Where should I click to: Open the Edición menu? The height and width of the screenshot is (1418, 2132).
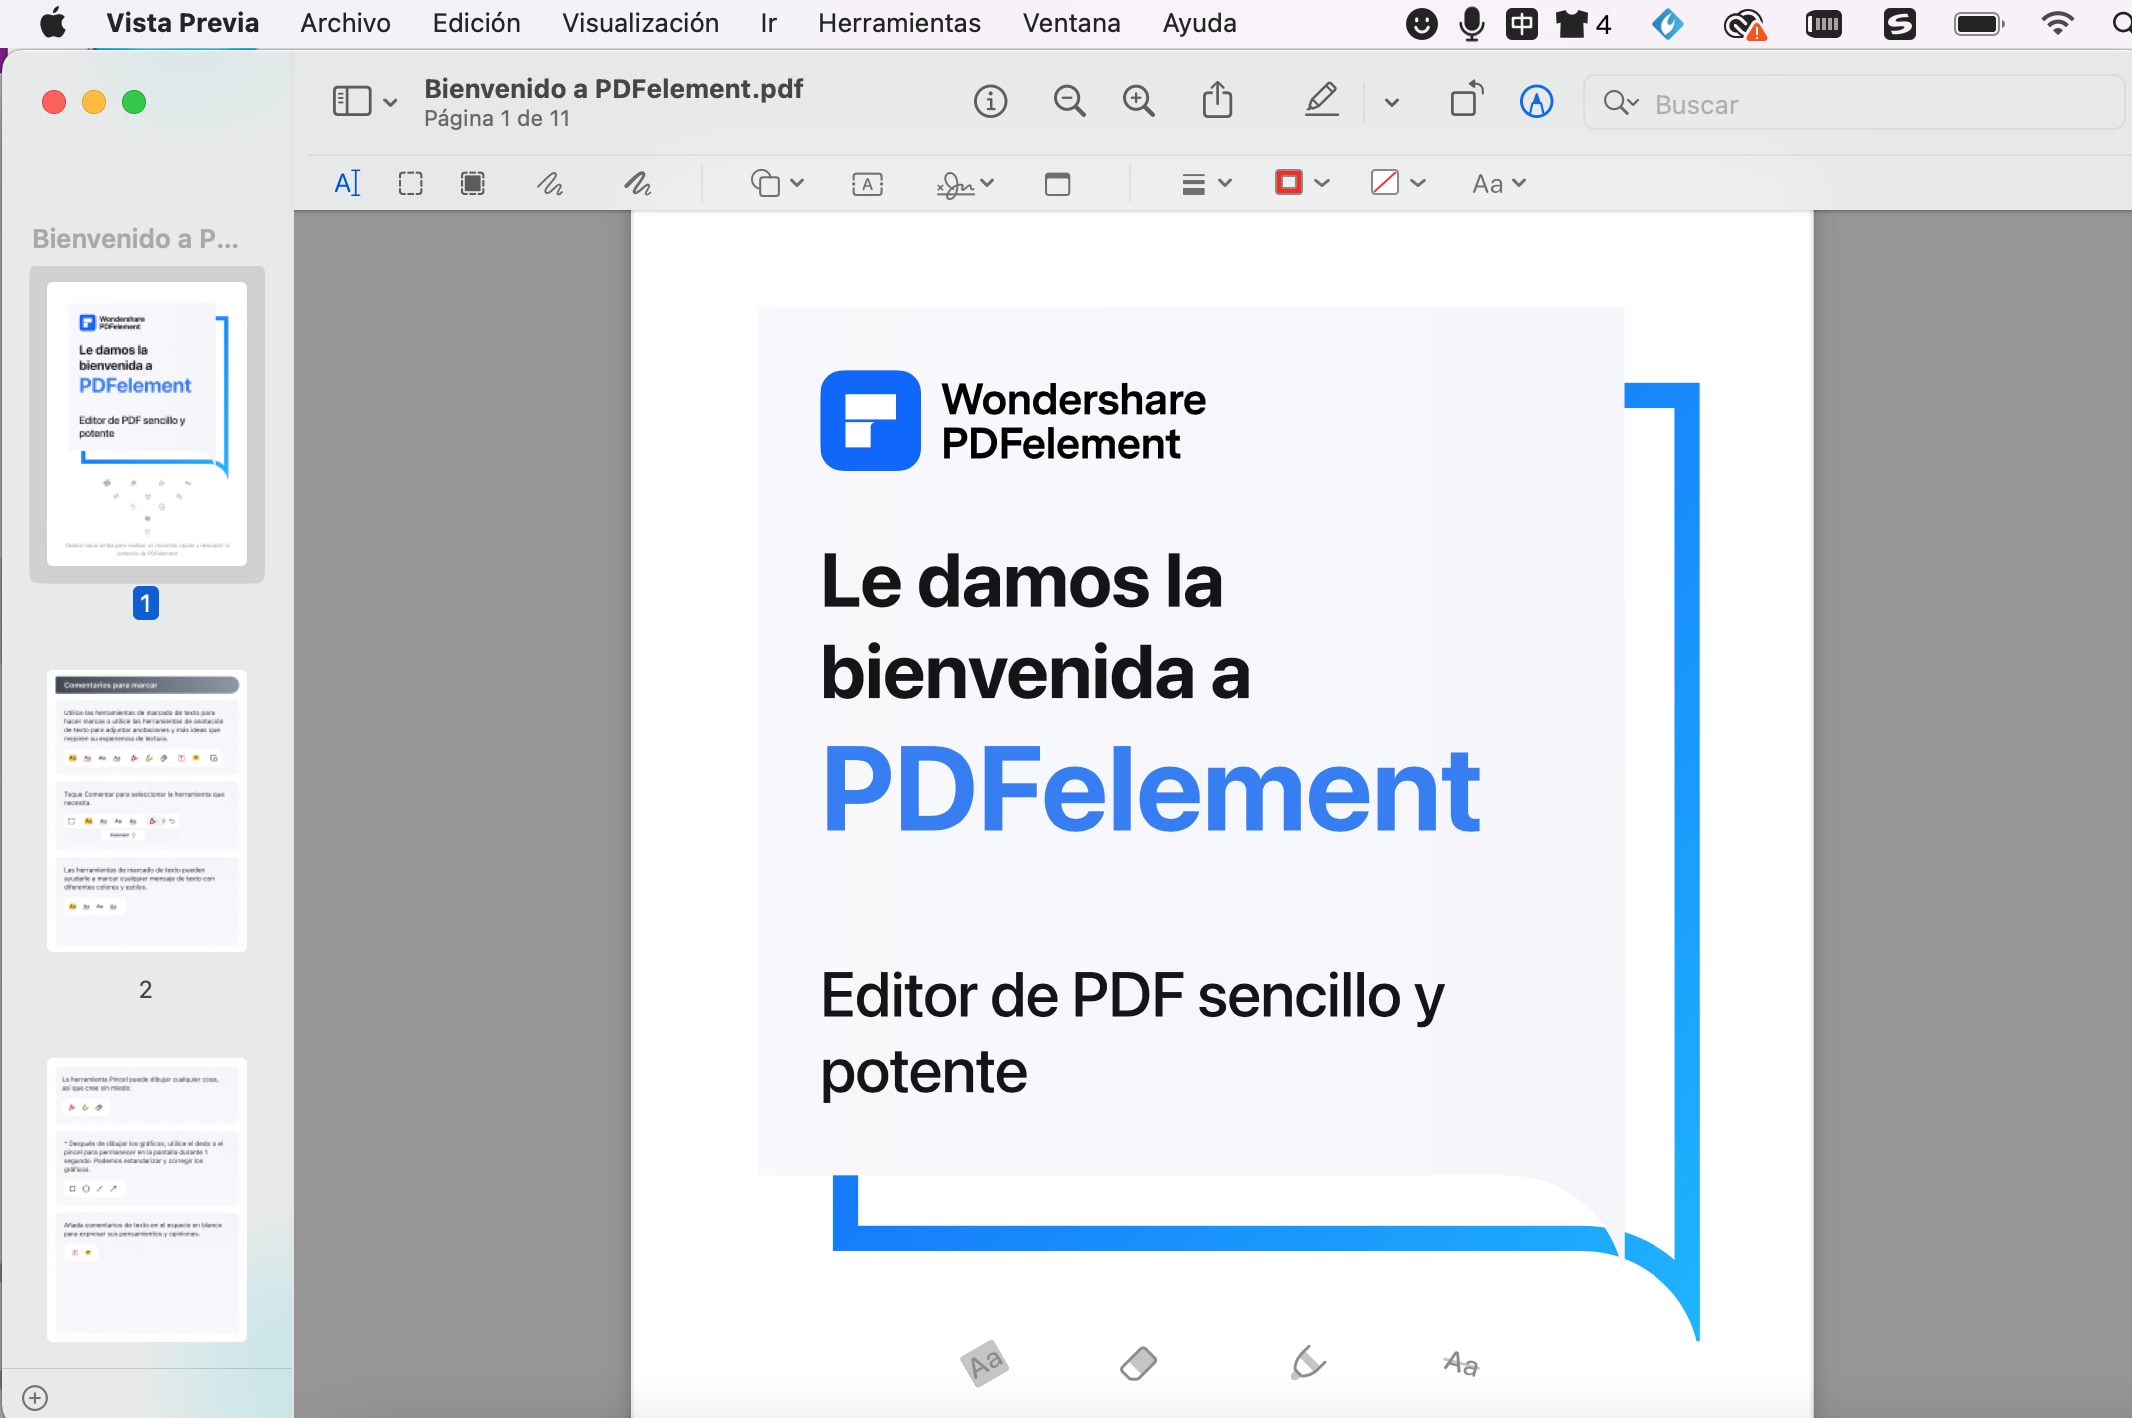[x=476, y=23]
